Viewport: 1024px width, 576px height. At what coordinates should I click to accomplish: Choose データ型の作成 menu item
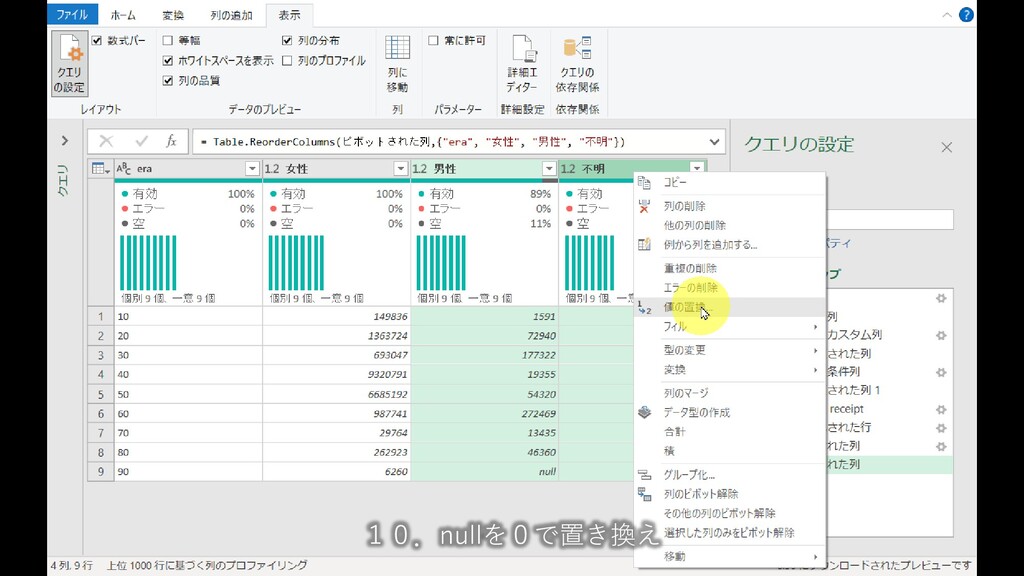pyautogui.click(x=730, y=413)
